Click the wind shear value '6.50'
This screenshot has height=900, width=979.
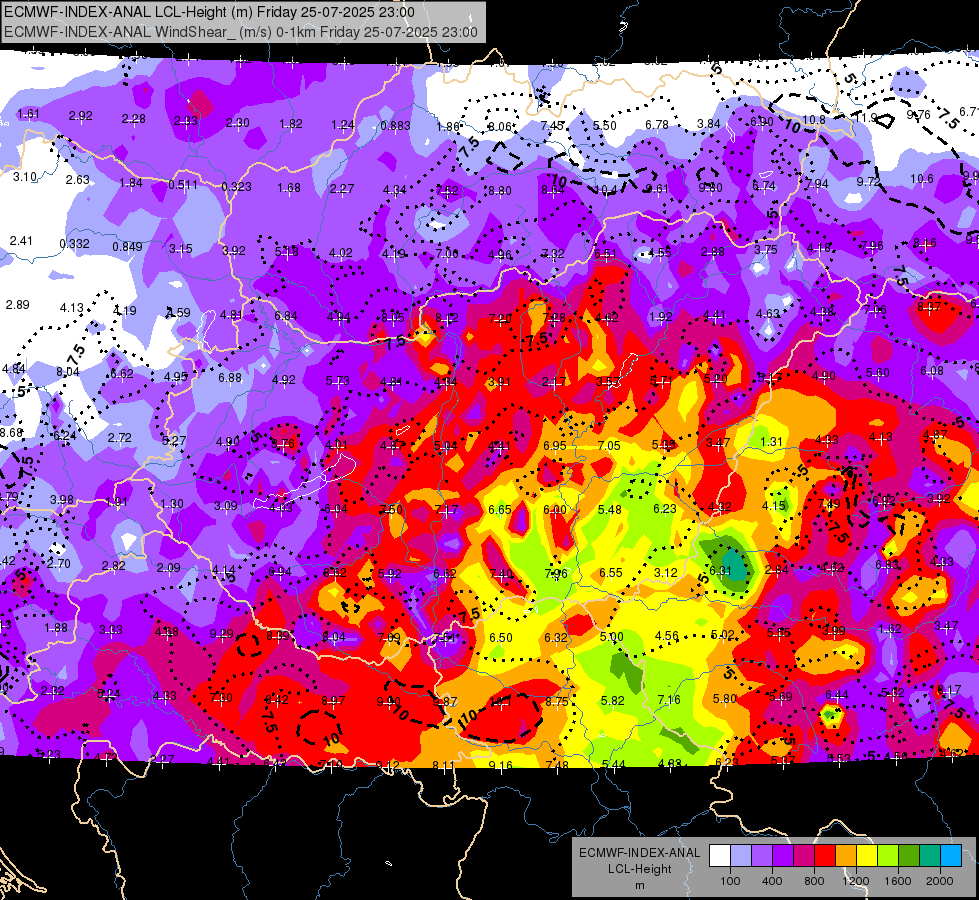pyautogui.click(x=501, y=638)
